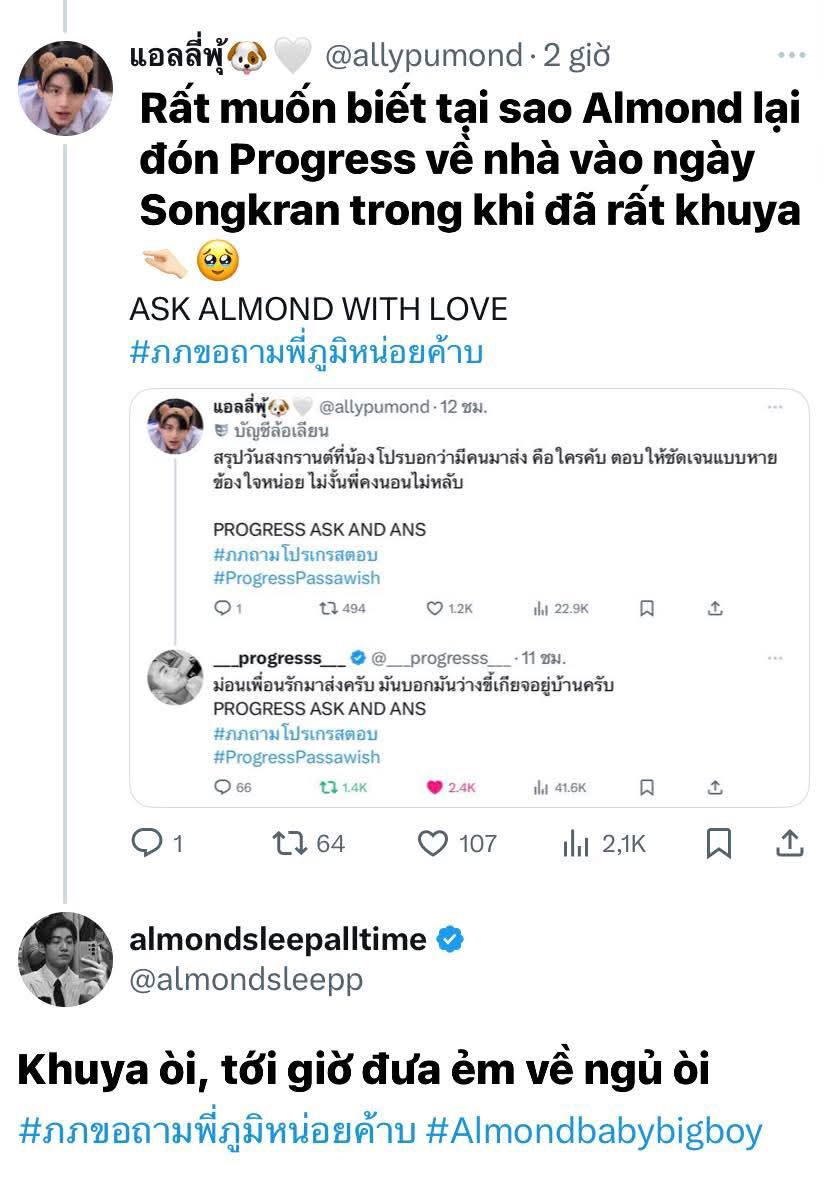
Task: Like the main tweet with 107 likes
Action: click(x=432, y=844)
